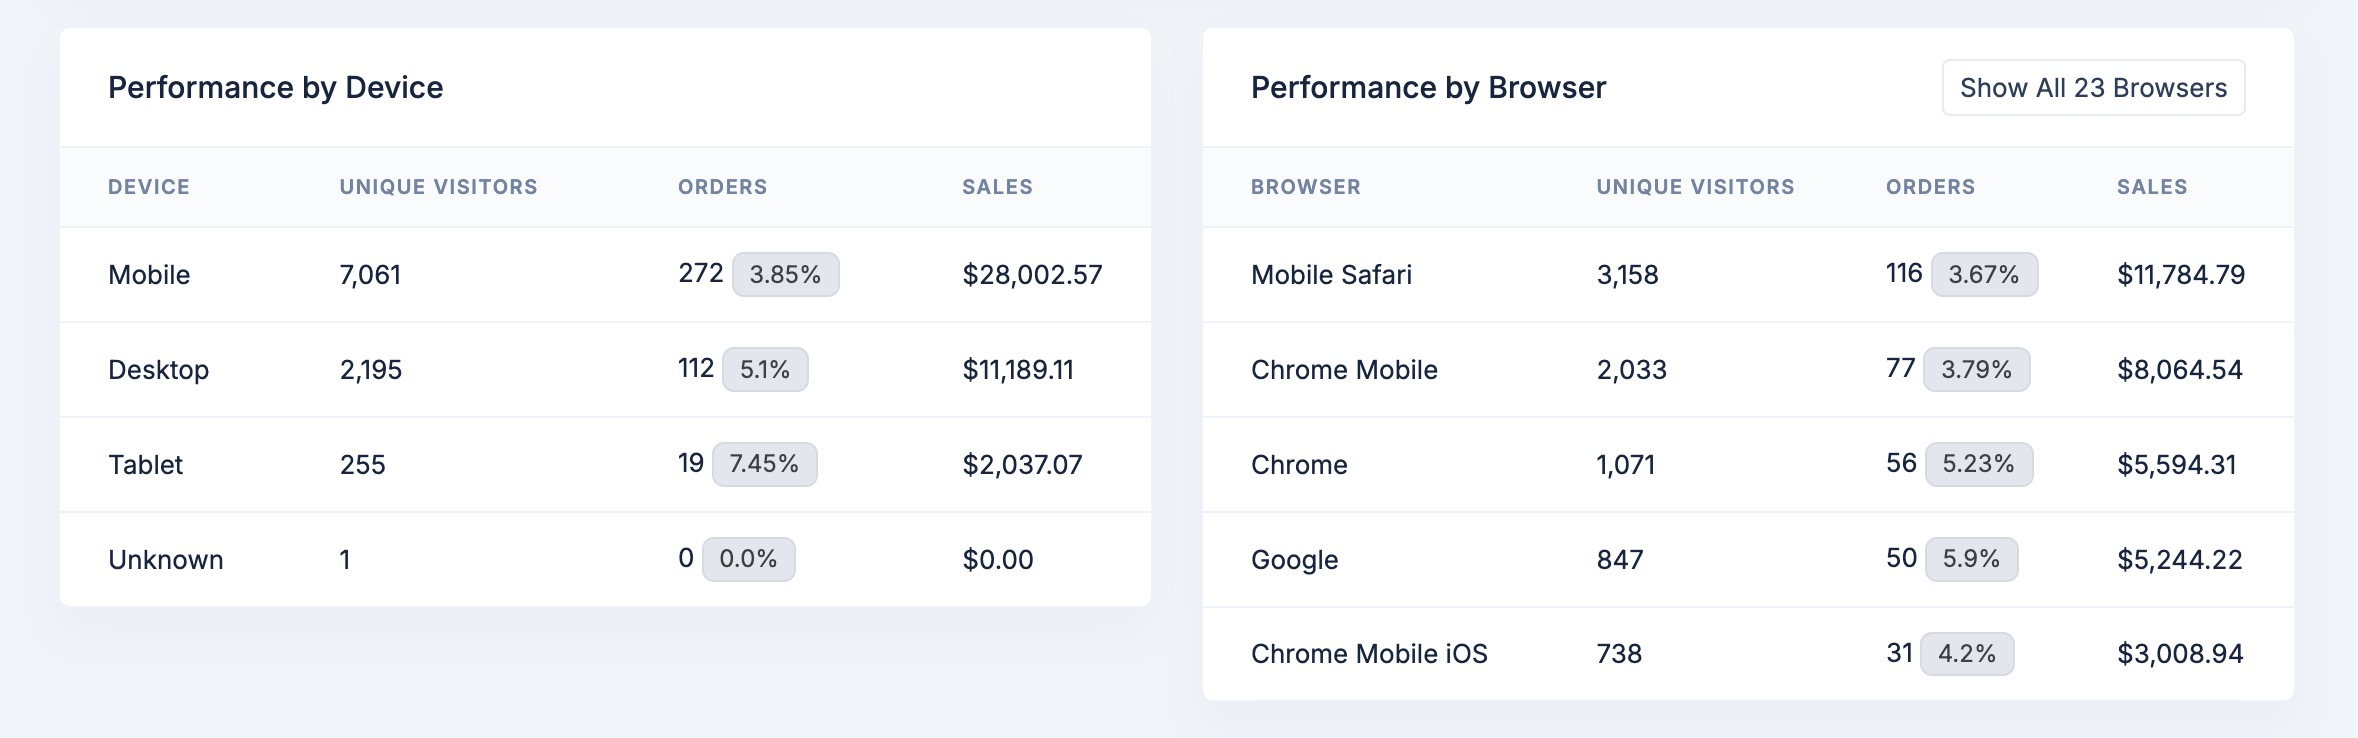The image size is (2358, 738).
Task: Select the Unknown device row
Action: [x=605, y=560]
